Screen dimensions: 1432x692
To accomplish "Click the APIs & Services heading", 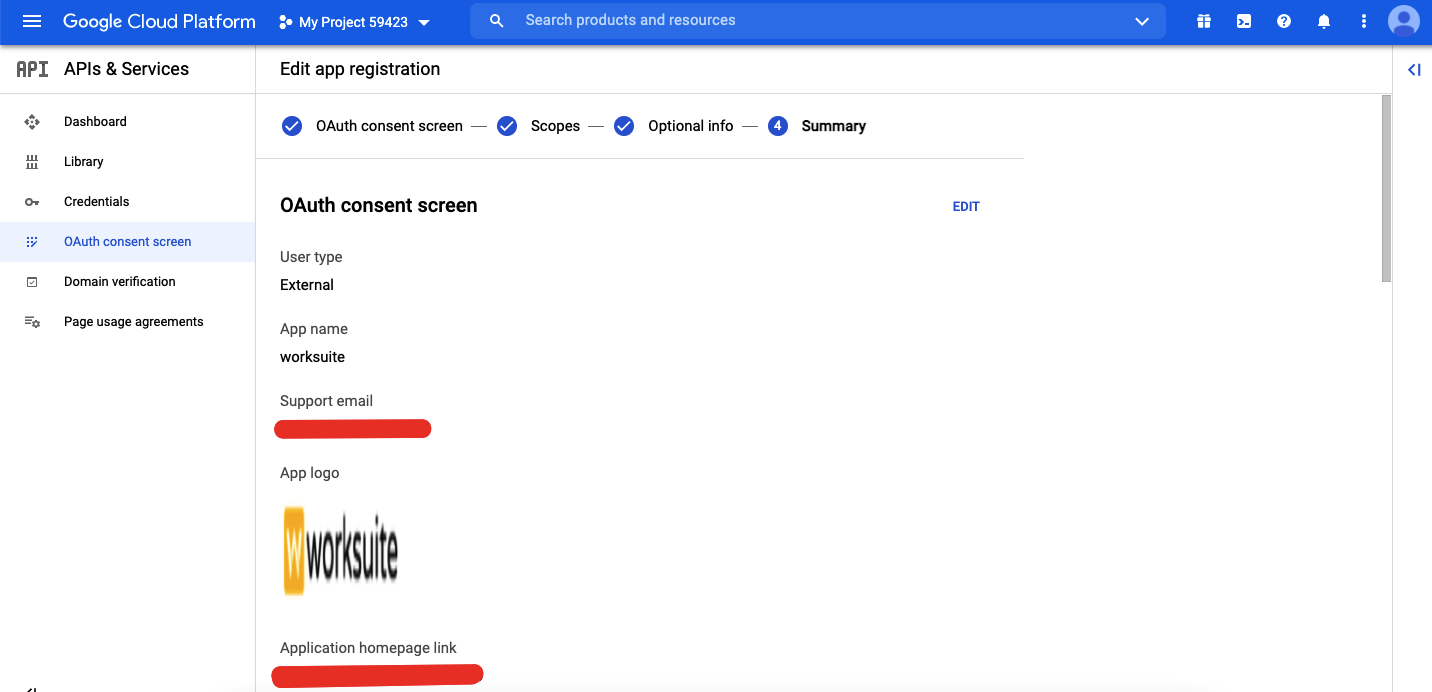I will click(x=126, y=69).
